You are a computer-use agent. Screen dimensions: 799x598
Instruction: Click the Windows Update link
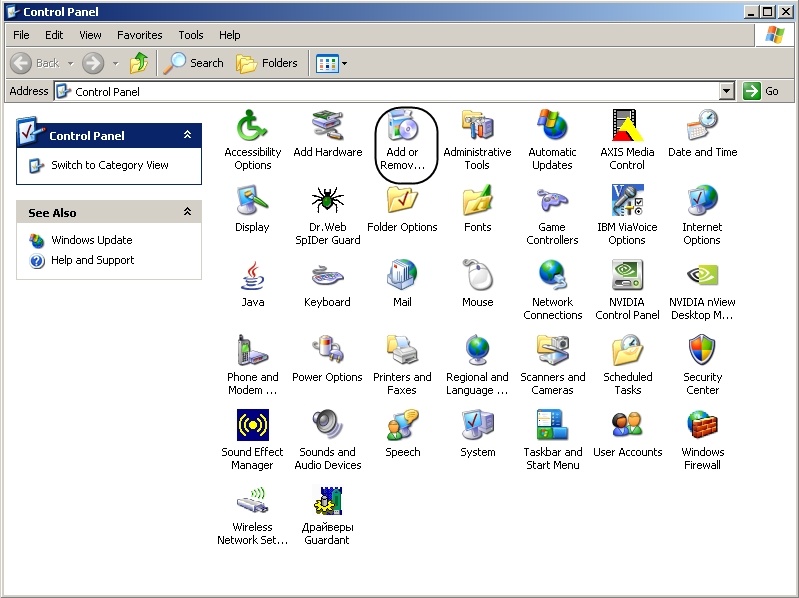click(91, 240)
